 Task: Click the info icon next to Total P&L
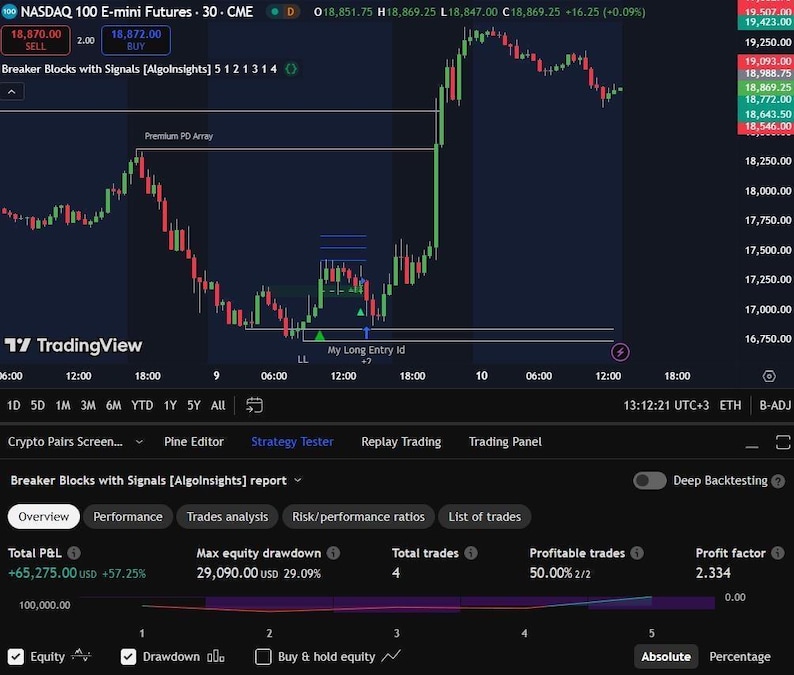pyautogui.click(x=74, y=553)
